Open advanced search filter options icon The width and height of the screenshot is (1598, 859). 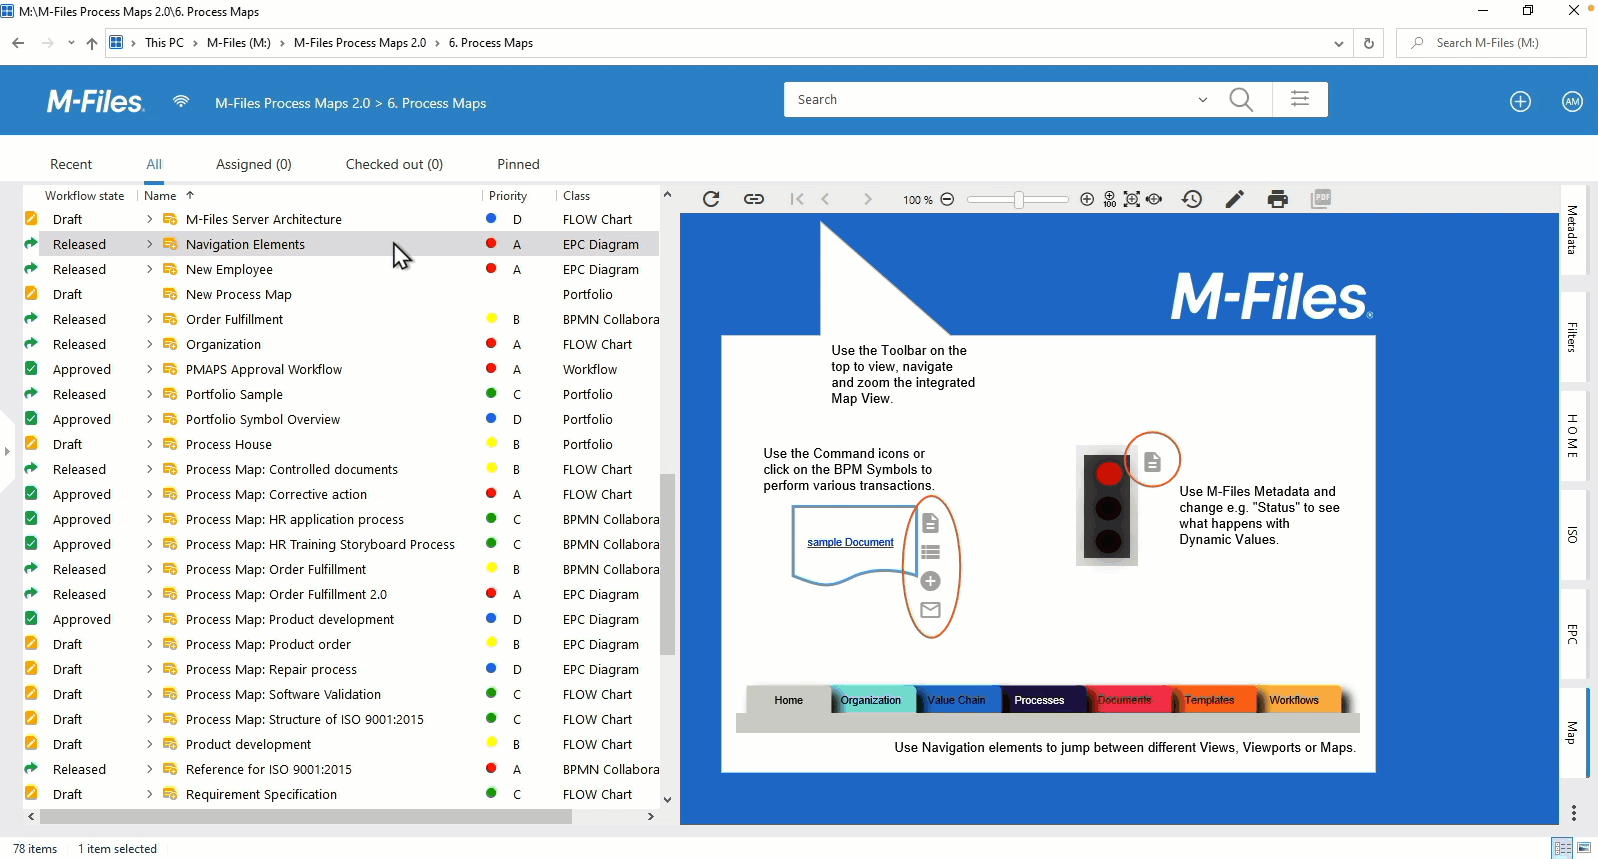pos(1300,99)
